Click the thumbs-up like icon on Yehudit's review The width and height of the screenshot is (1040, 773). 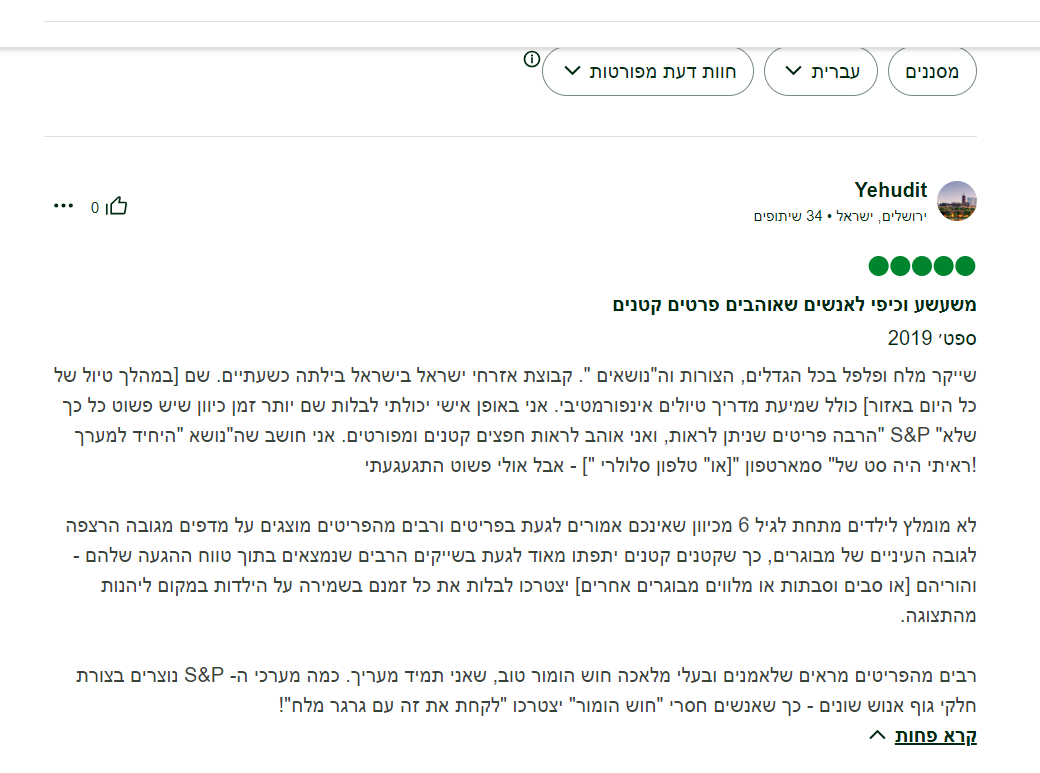(118, 204)
